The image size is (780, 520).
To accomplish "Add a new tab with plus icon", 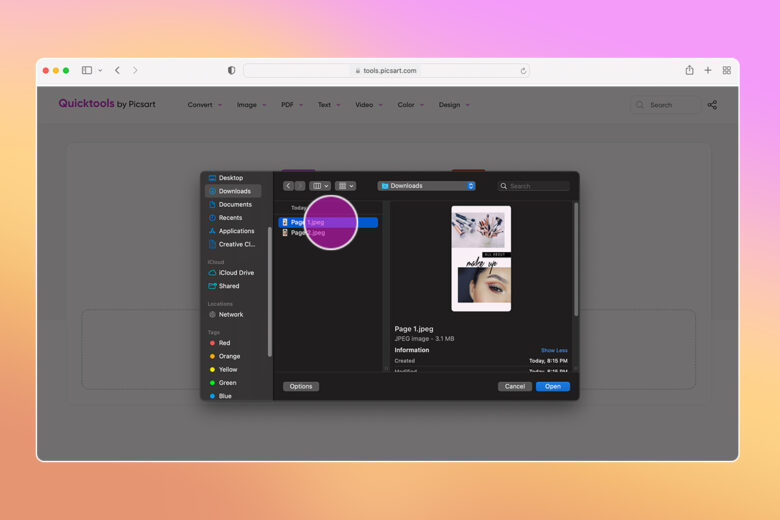I will pos(708,70).
